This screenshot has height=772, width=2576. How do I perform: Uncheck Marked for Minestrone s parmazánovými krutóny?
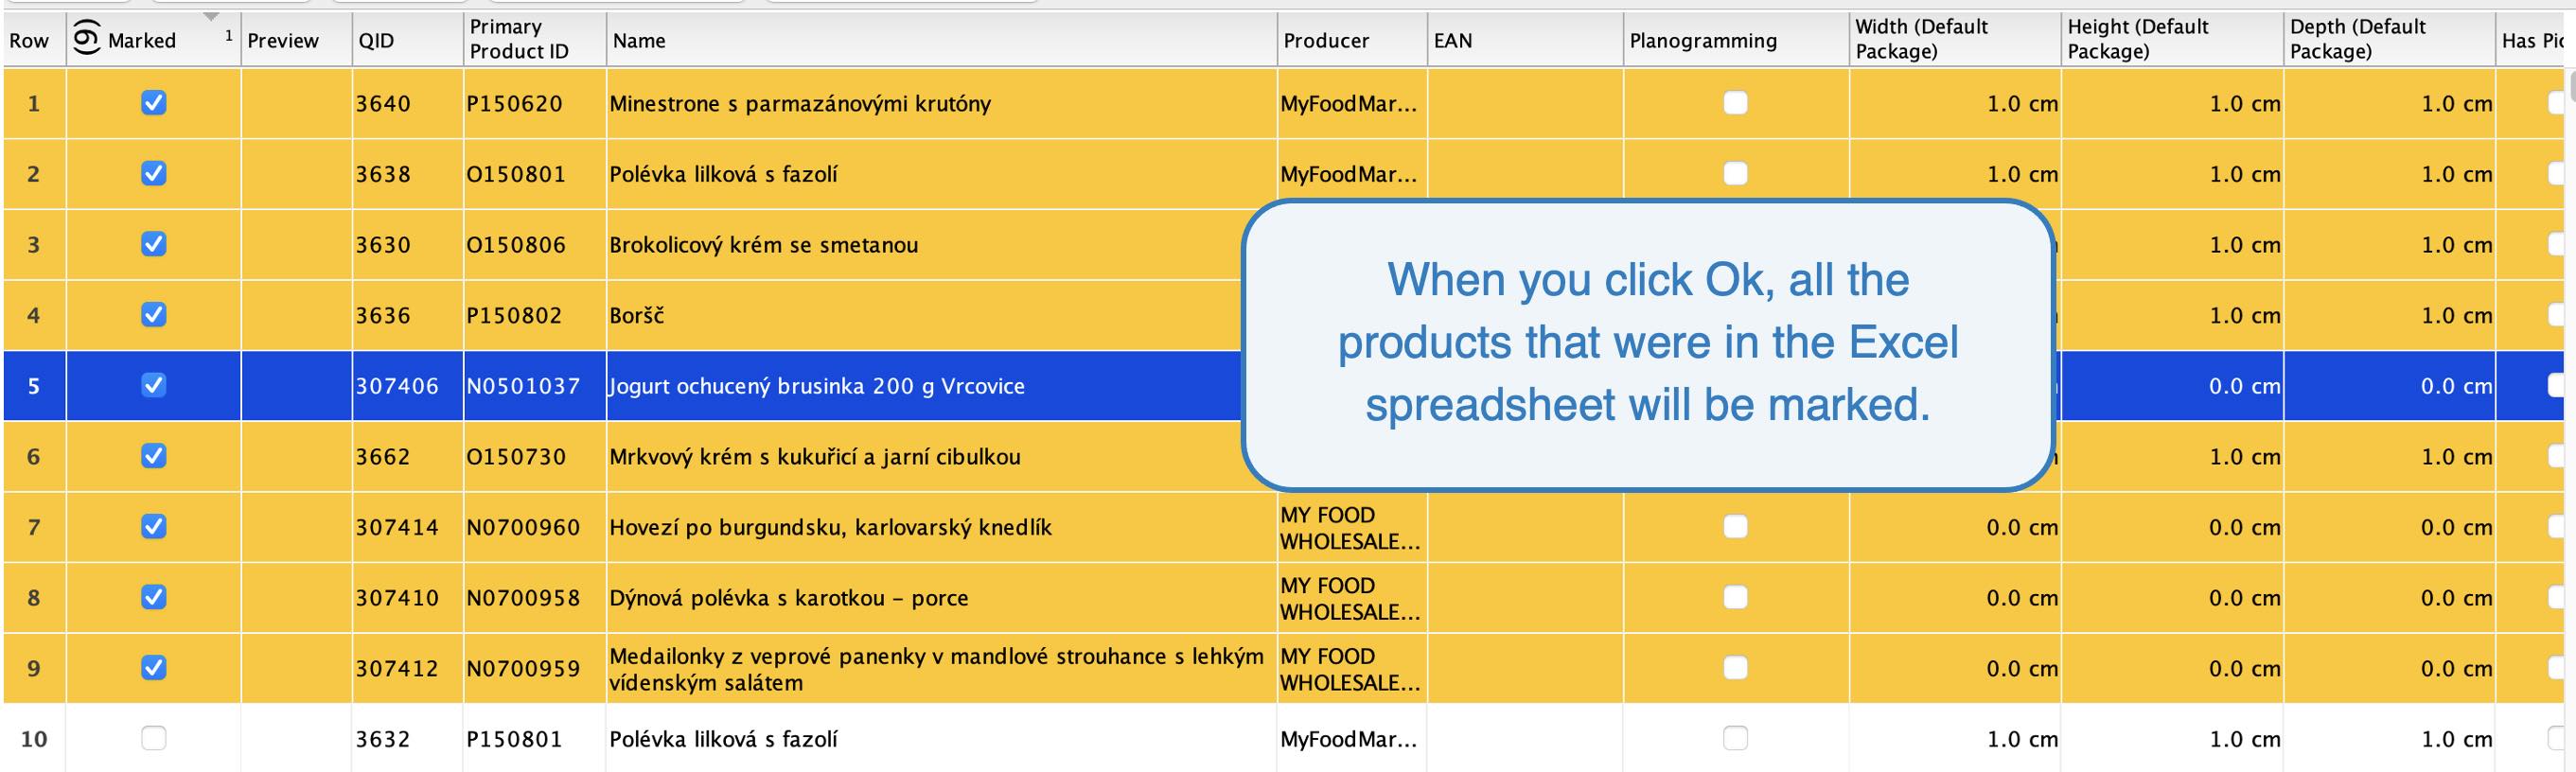point(153,103)
